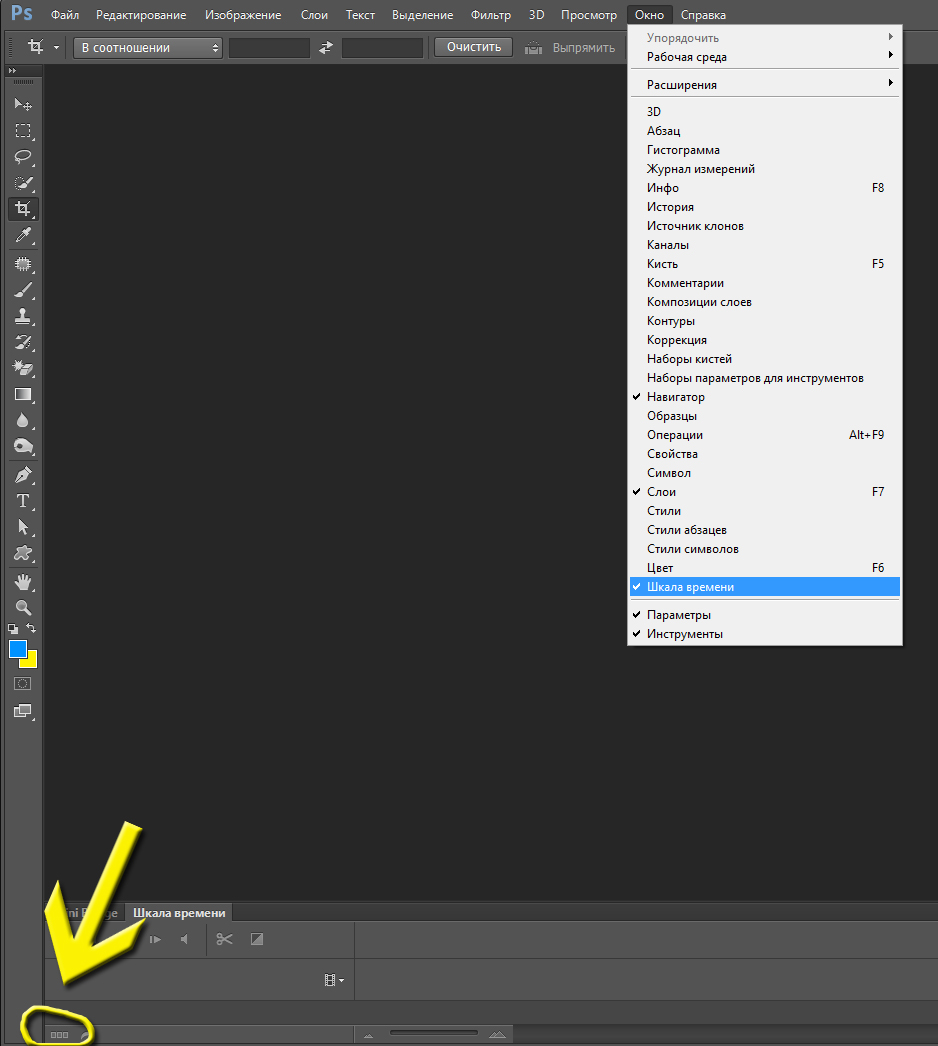Click the timeline zoom slider
Screen dimensions: 938x1046
pyautogui.click(x=434, y=1033)
